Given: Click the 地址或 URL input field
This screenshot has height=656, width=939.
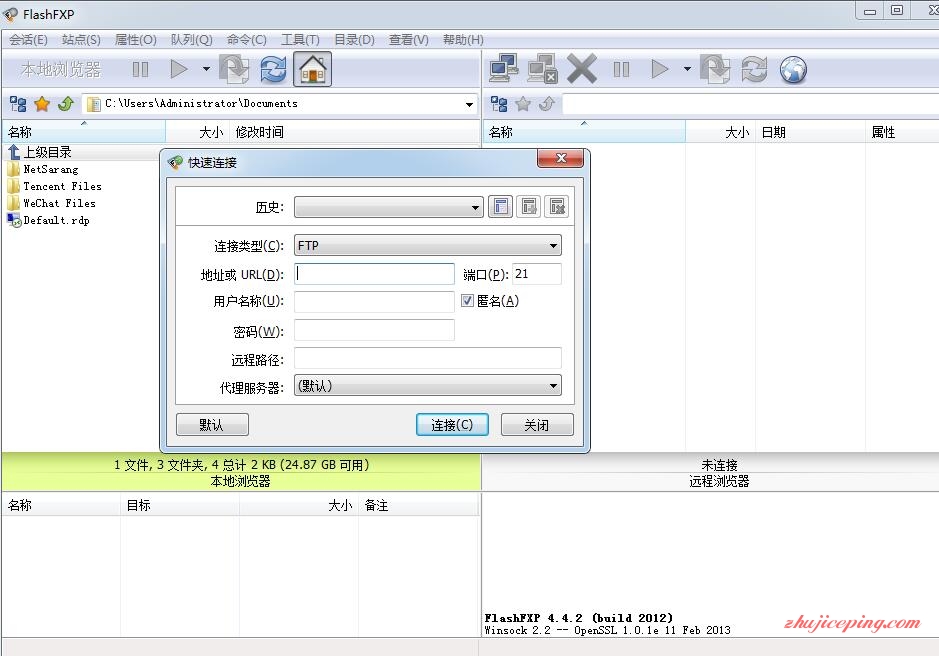Looking at the screenshot, I should pyautogui.click(x=374, y=274).
